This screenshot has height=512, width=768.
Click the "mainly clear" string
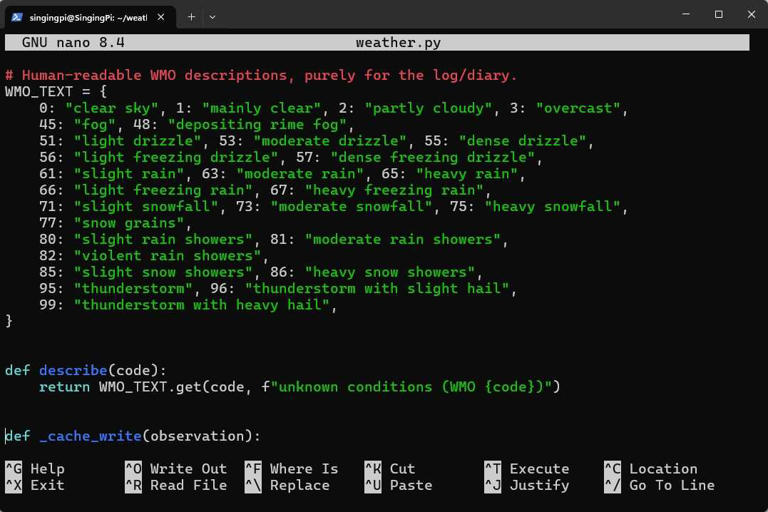point(262,108)
